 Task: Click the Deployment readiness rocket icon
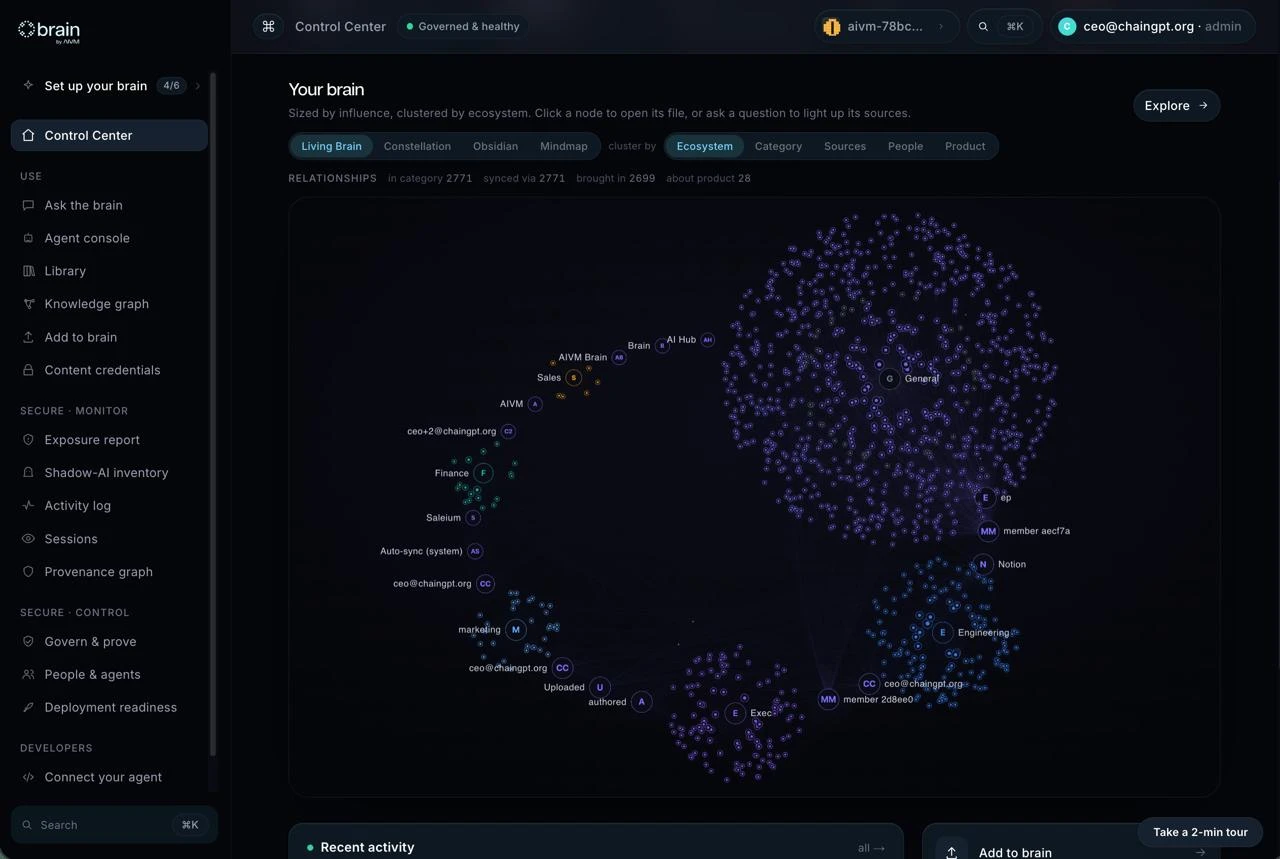click(28, 708)
